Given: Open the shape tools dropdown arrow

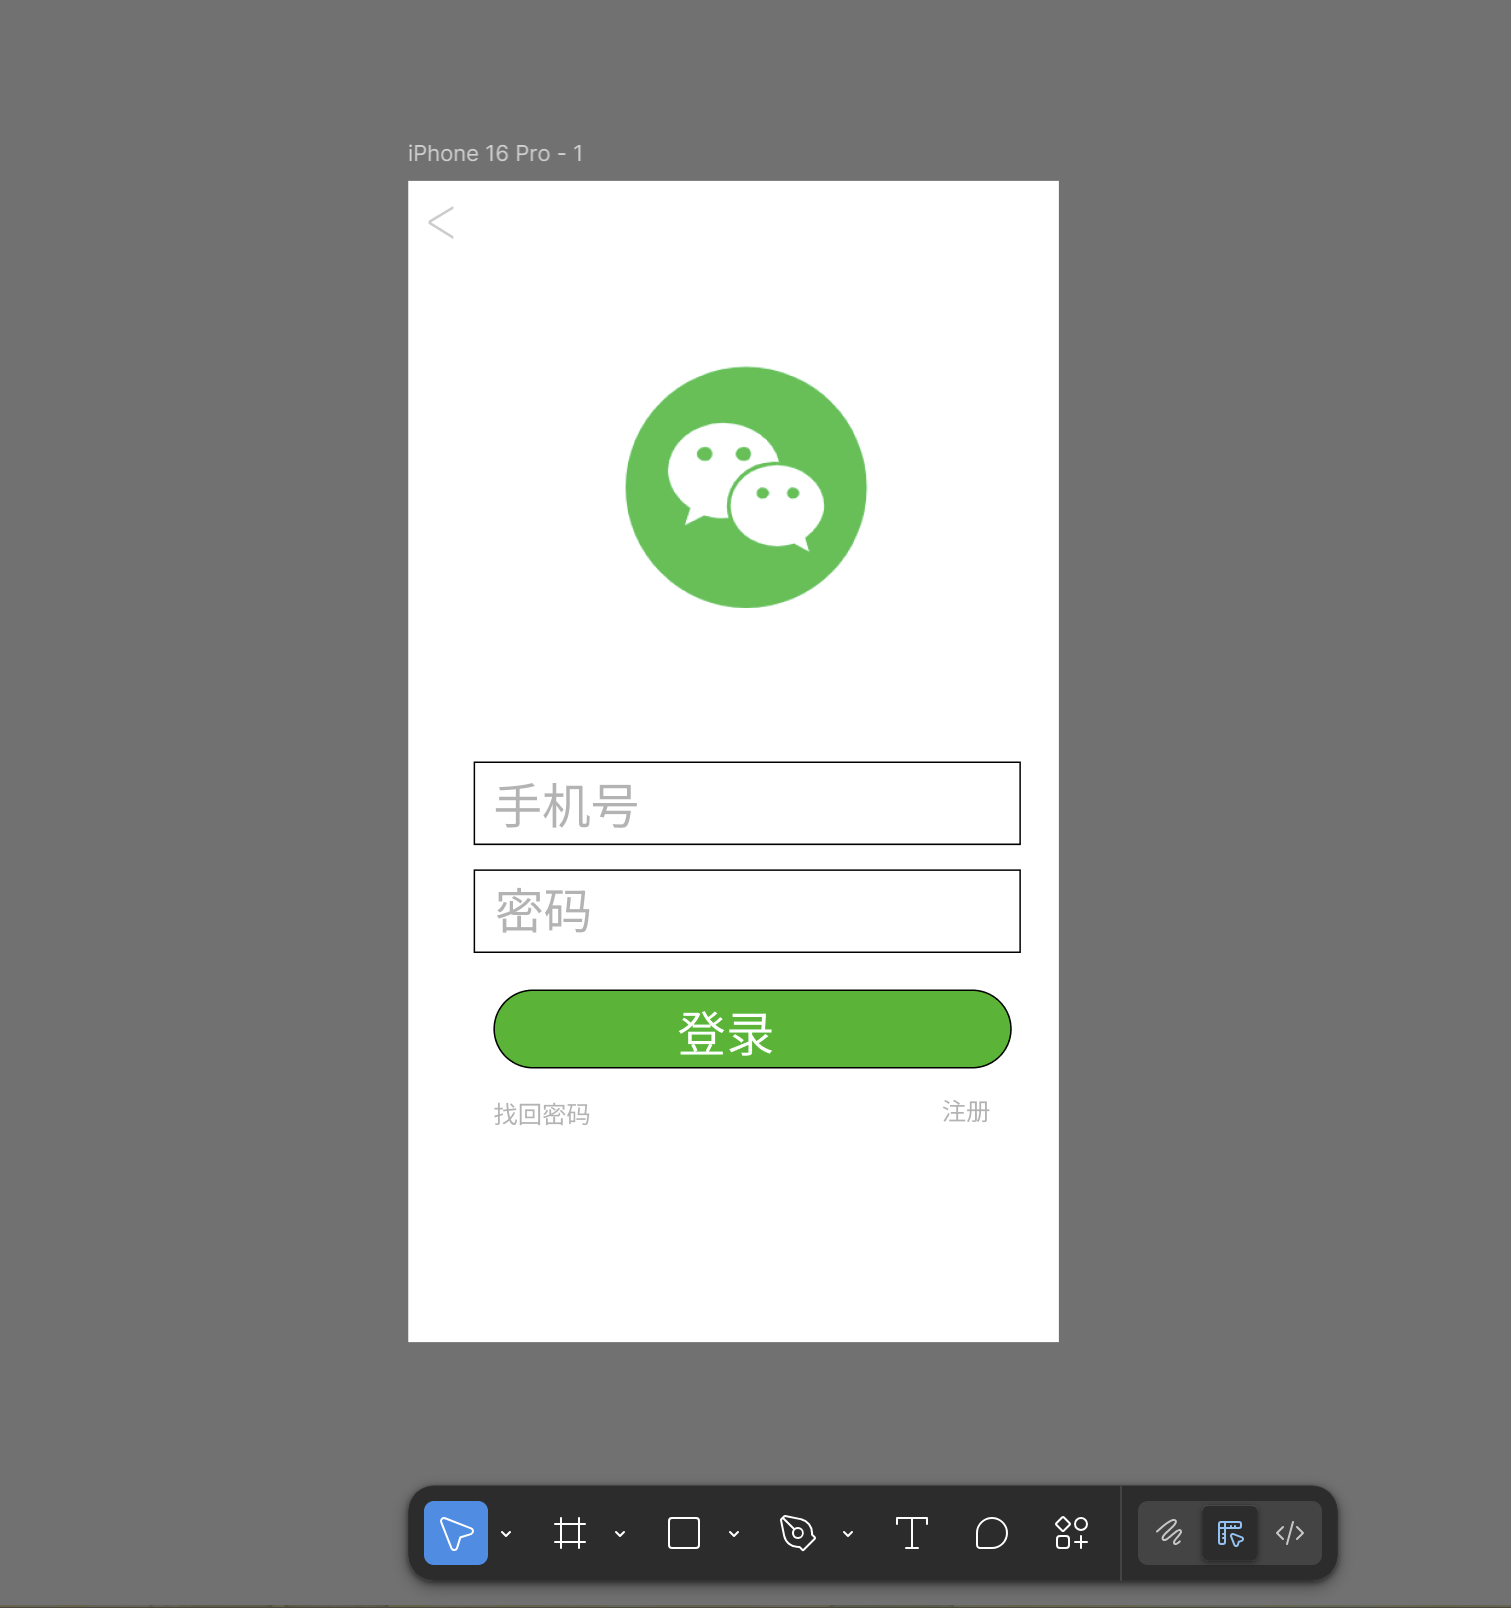Looking at the screenshot, I should [x=734, y=1534].
